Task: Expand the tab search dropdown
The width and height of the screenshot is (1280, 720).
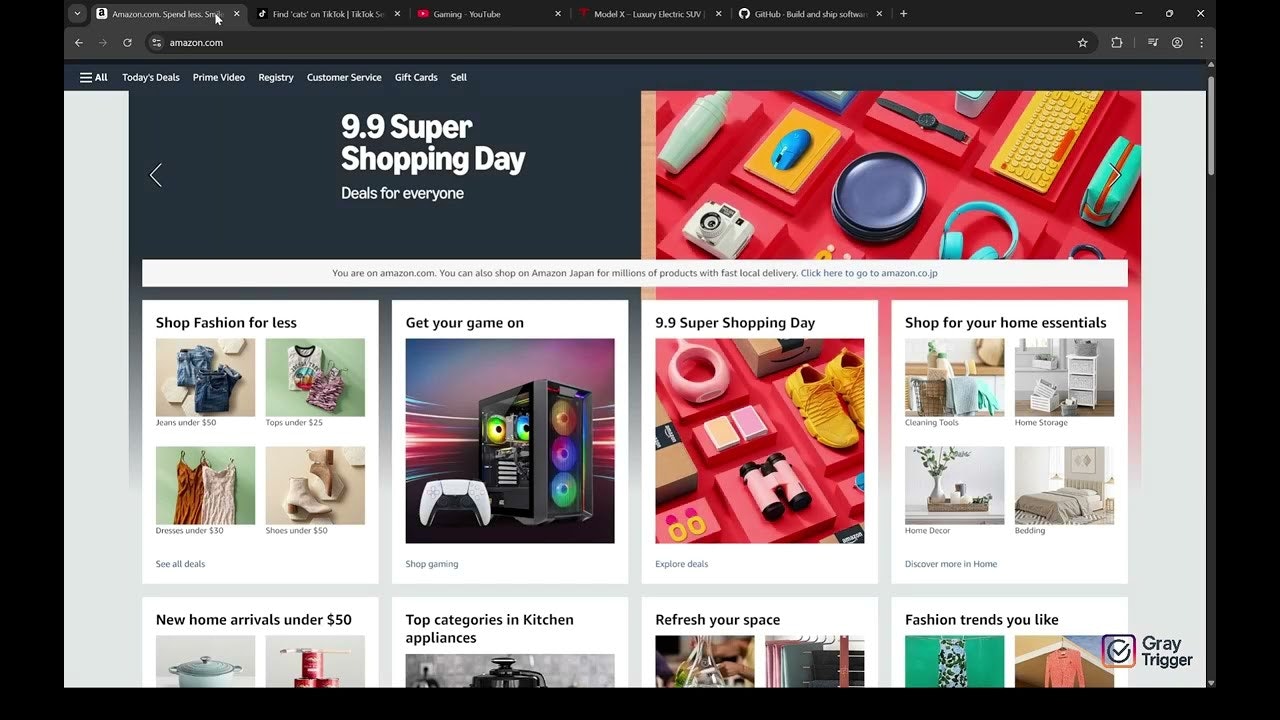Action: pos(77,14)
